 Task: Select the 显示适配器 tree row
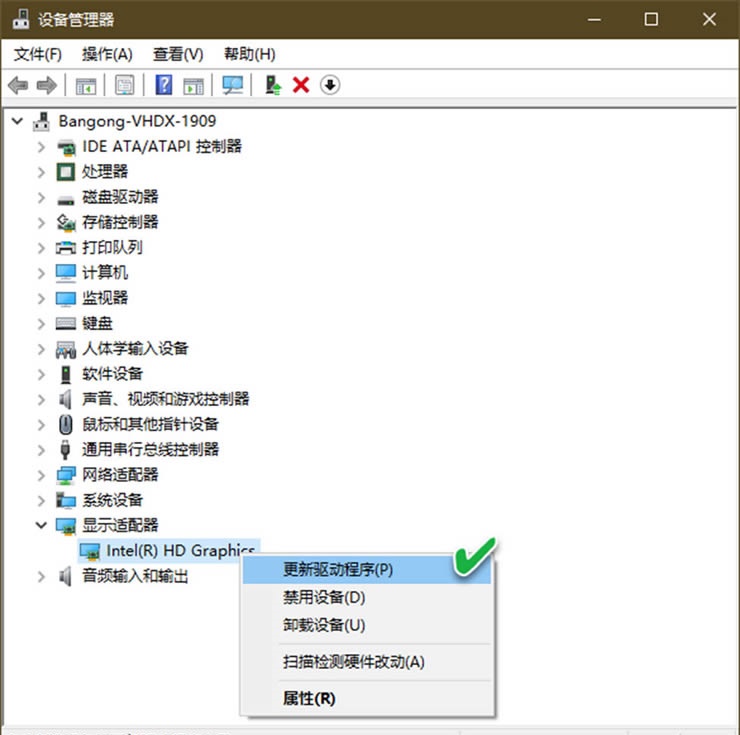tap(120, 525)
